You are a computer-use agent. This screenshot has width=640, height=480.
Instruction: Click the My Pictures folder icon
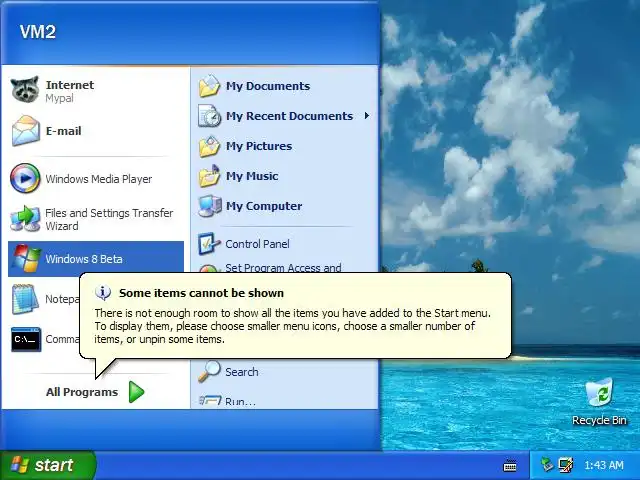(x=209, y=146)
